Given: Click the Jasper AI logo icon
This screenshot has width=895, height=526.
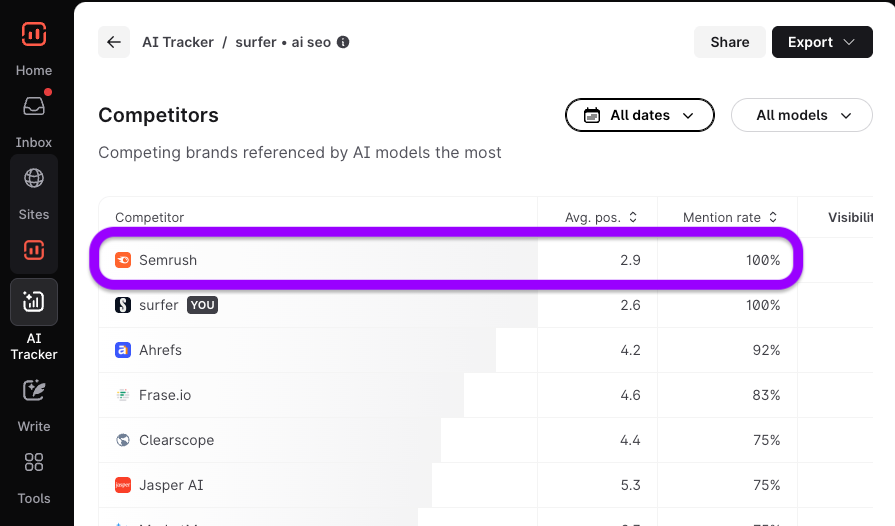Looking at the screenshot, I should click(x=123, y=485).
